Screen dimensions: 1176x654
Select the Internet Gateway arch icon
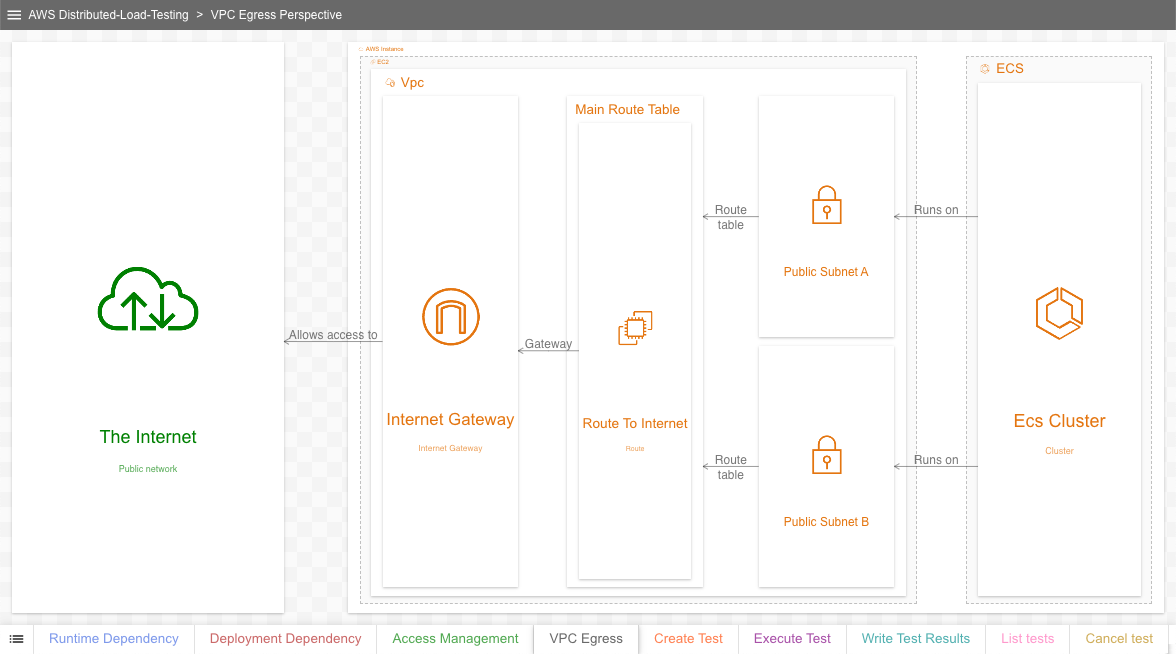[x=450, y=316]
